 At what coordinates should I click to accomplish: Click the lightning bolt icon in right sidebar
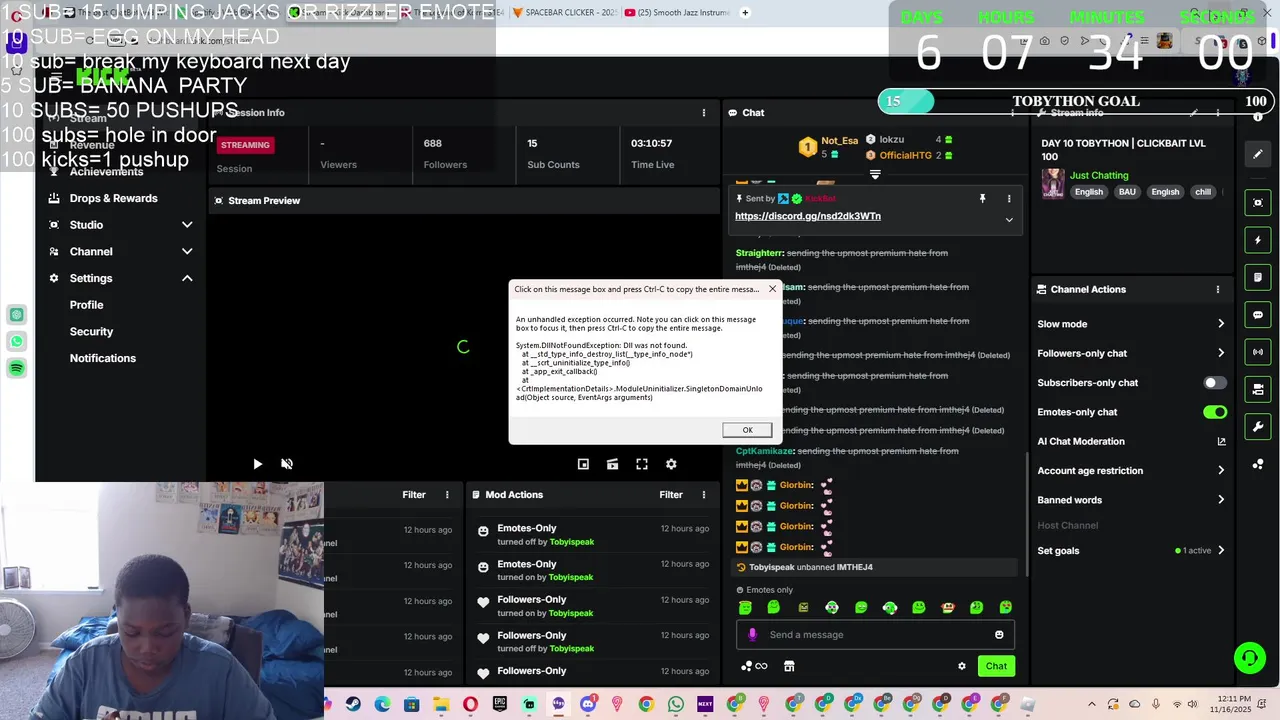coord(1258,240)
